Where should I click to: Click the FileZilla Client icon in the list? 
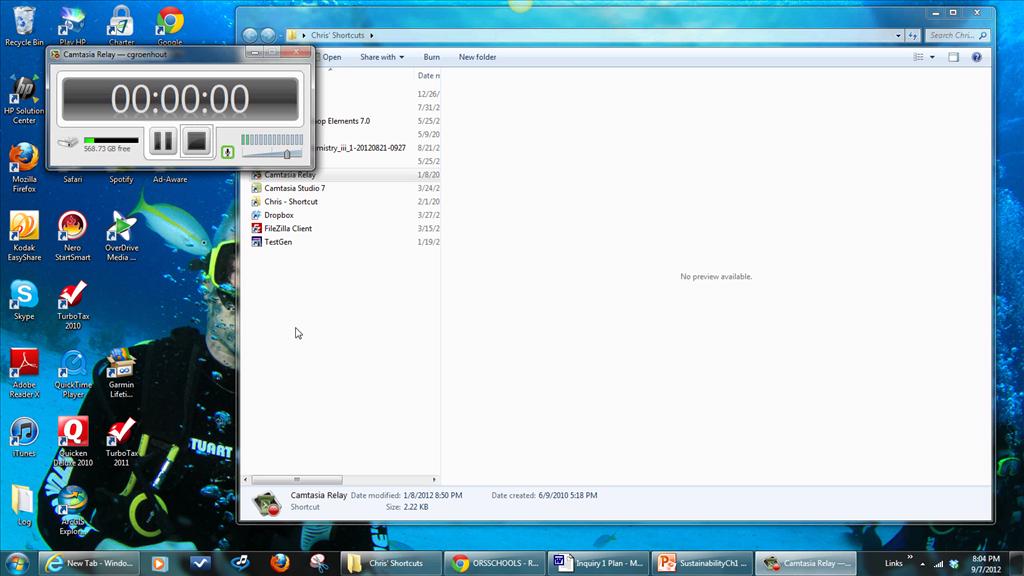click(257, 229)
